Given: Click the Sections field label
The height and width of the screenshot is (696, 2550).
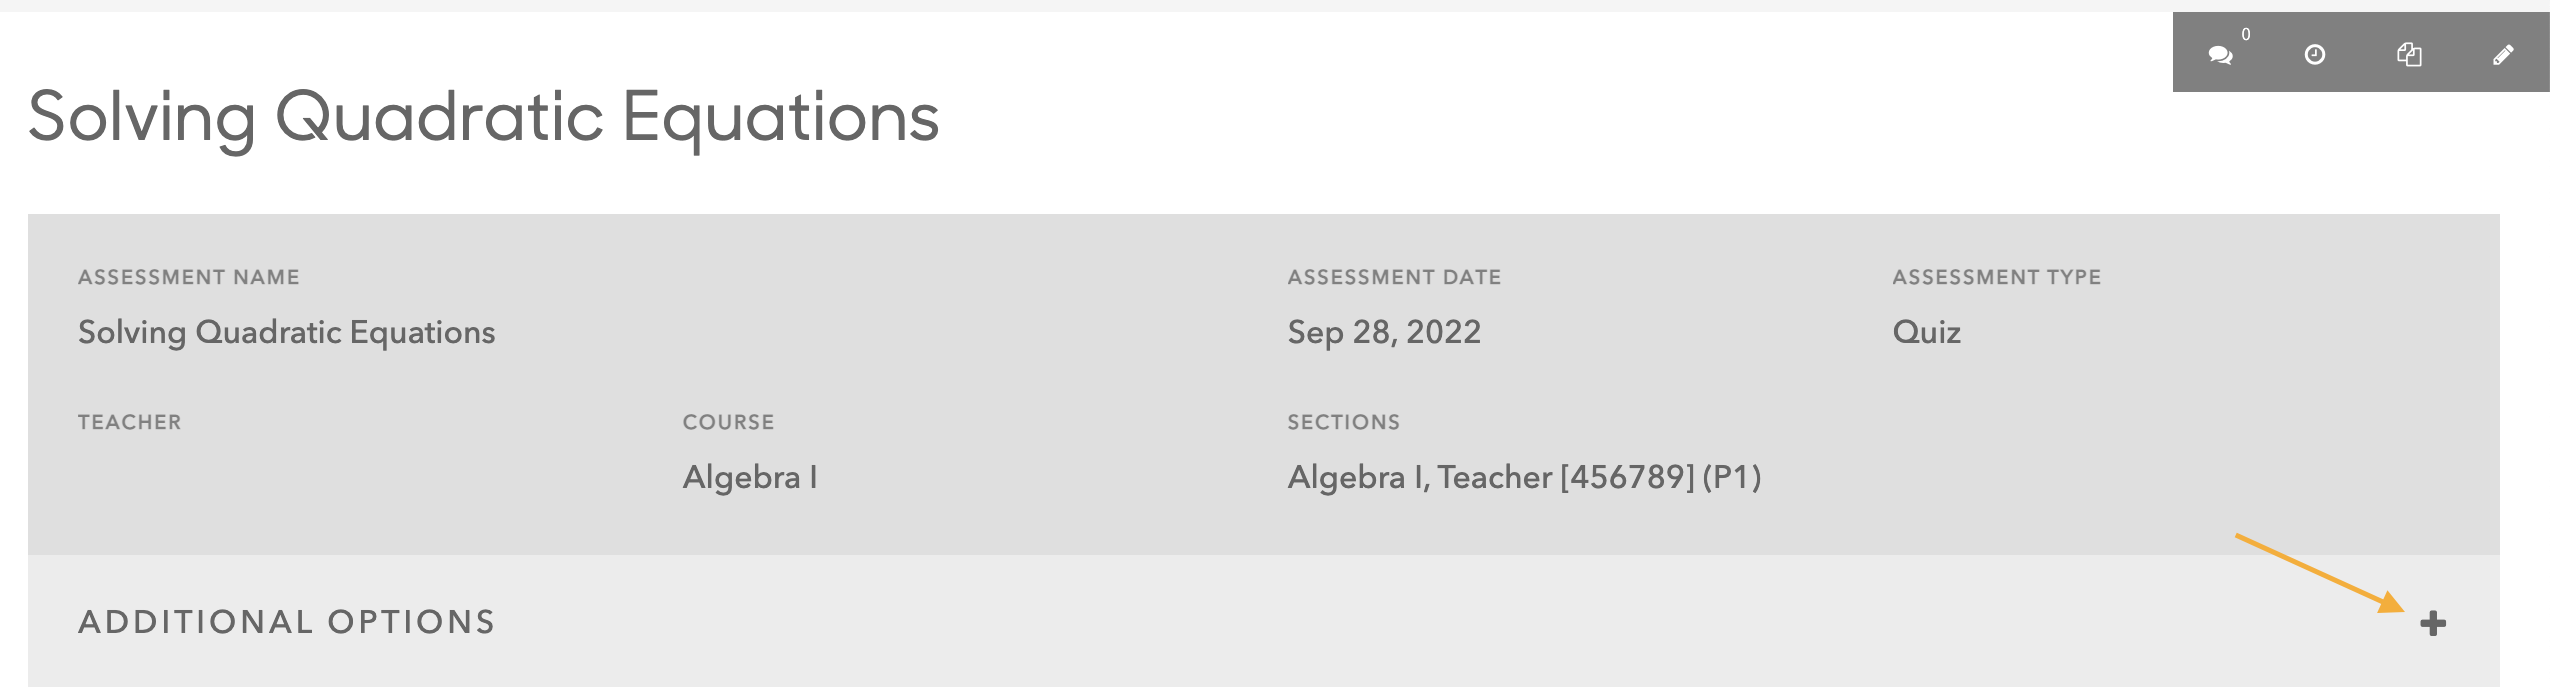Looking at the screenshot, I should click(1343, 422).
